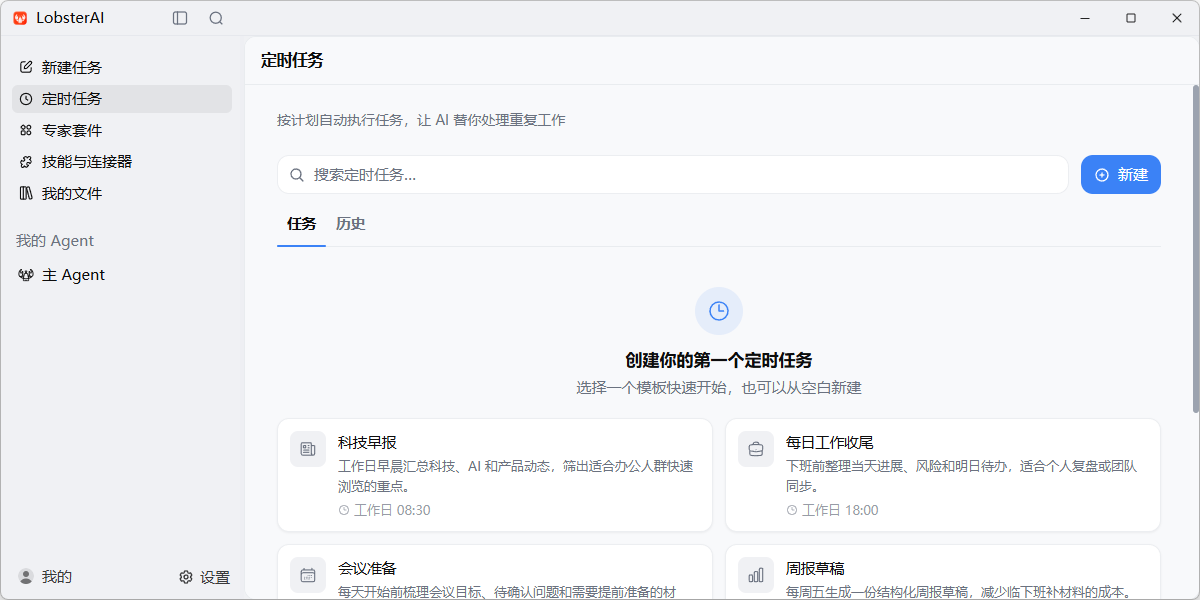
Task: Click the 定时任务 page heading
Action: pyautogui.click(x=292, y=60)
